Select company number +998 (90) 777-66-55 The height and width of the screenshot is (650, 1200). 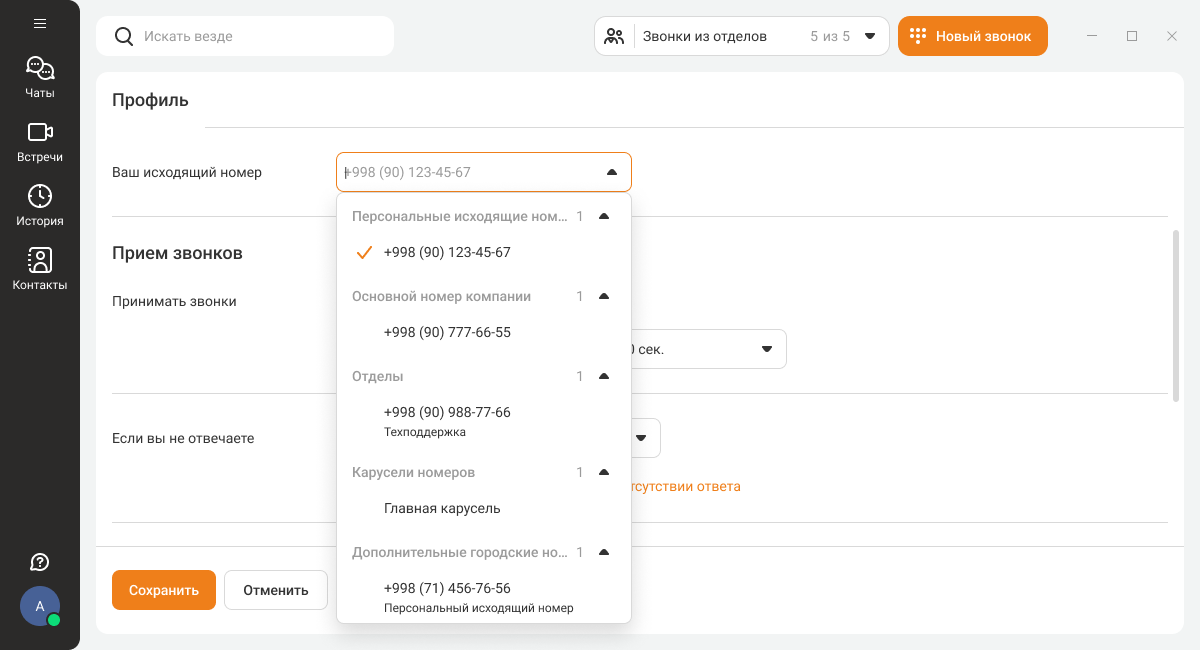tap(447, 332)
